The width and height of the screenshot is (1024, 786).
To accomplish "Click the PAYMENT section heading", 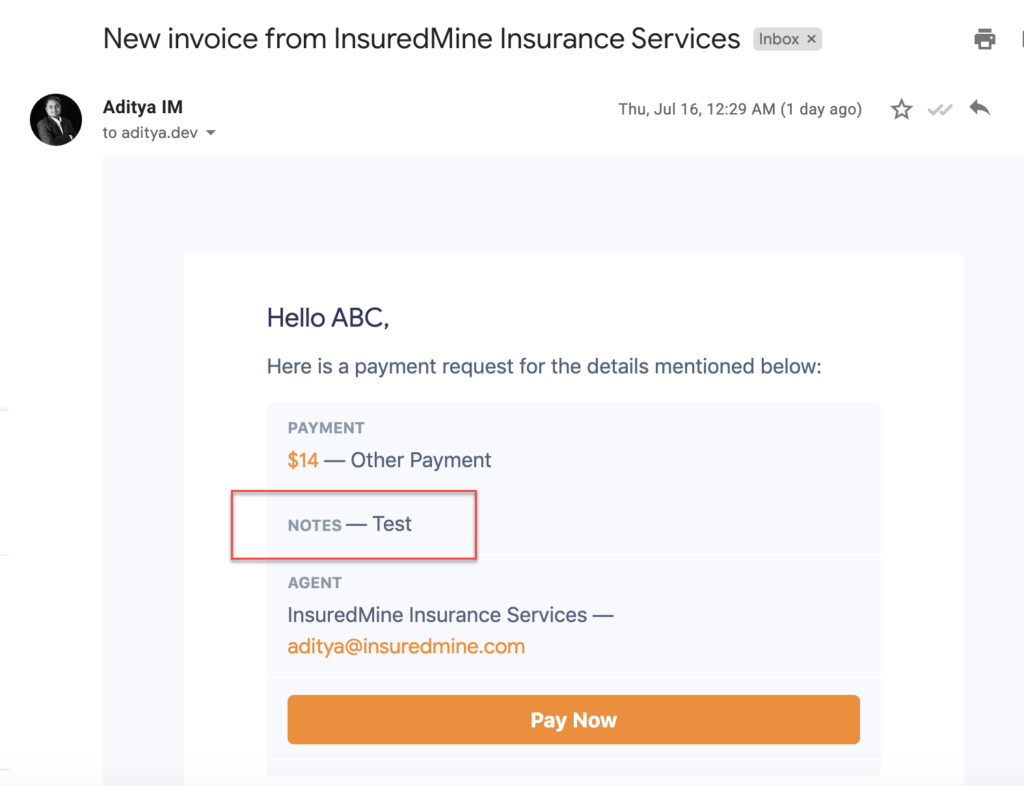I will 326,428.
